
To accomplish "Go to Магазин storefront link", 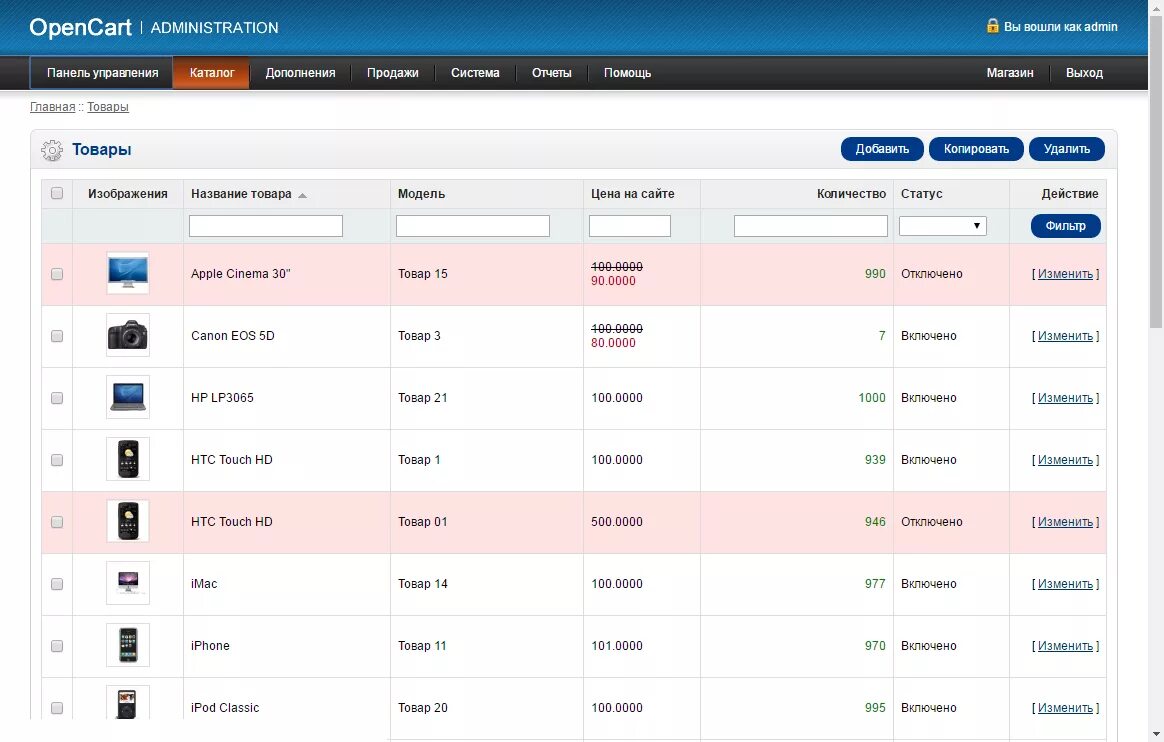I will tap(1010, 73).
